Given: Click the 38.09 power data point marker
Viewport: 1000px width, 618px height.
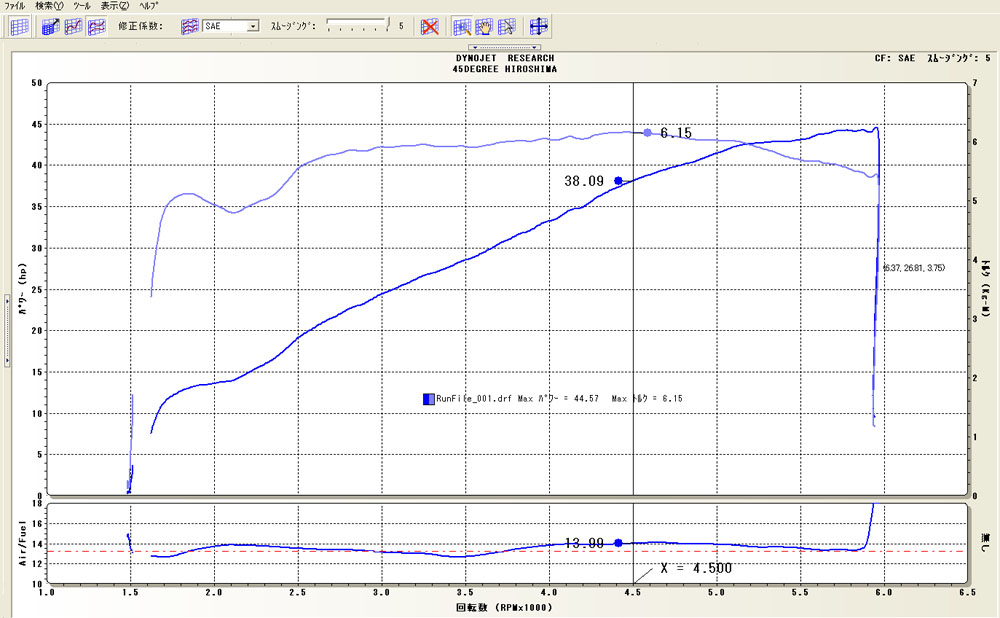Looking at the screenshot, I should (x=618, y=181).
